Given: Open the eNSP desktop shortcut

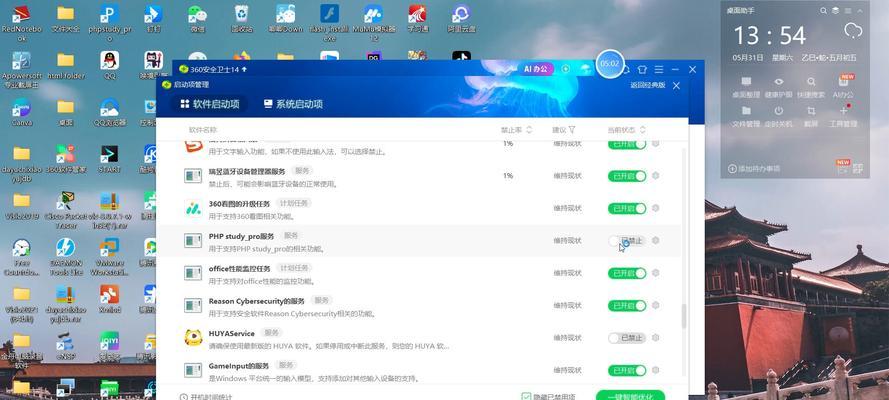Looking at the screenshot, I should pos(66,347).
